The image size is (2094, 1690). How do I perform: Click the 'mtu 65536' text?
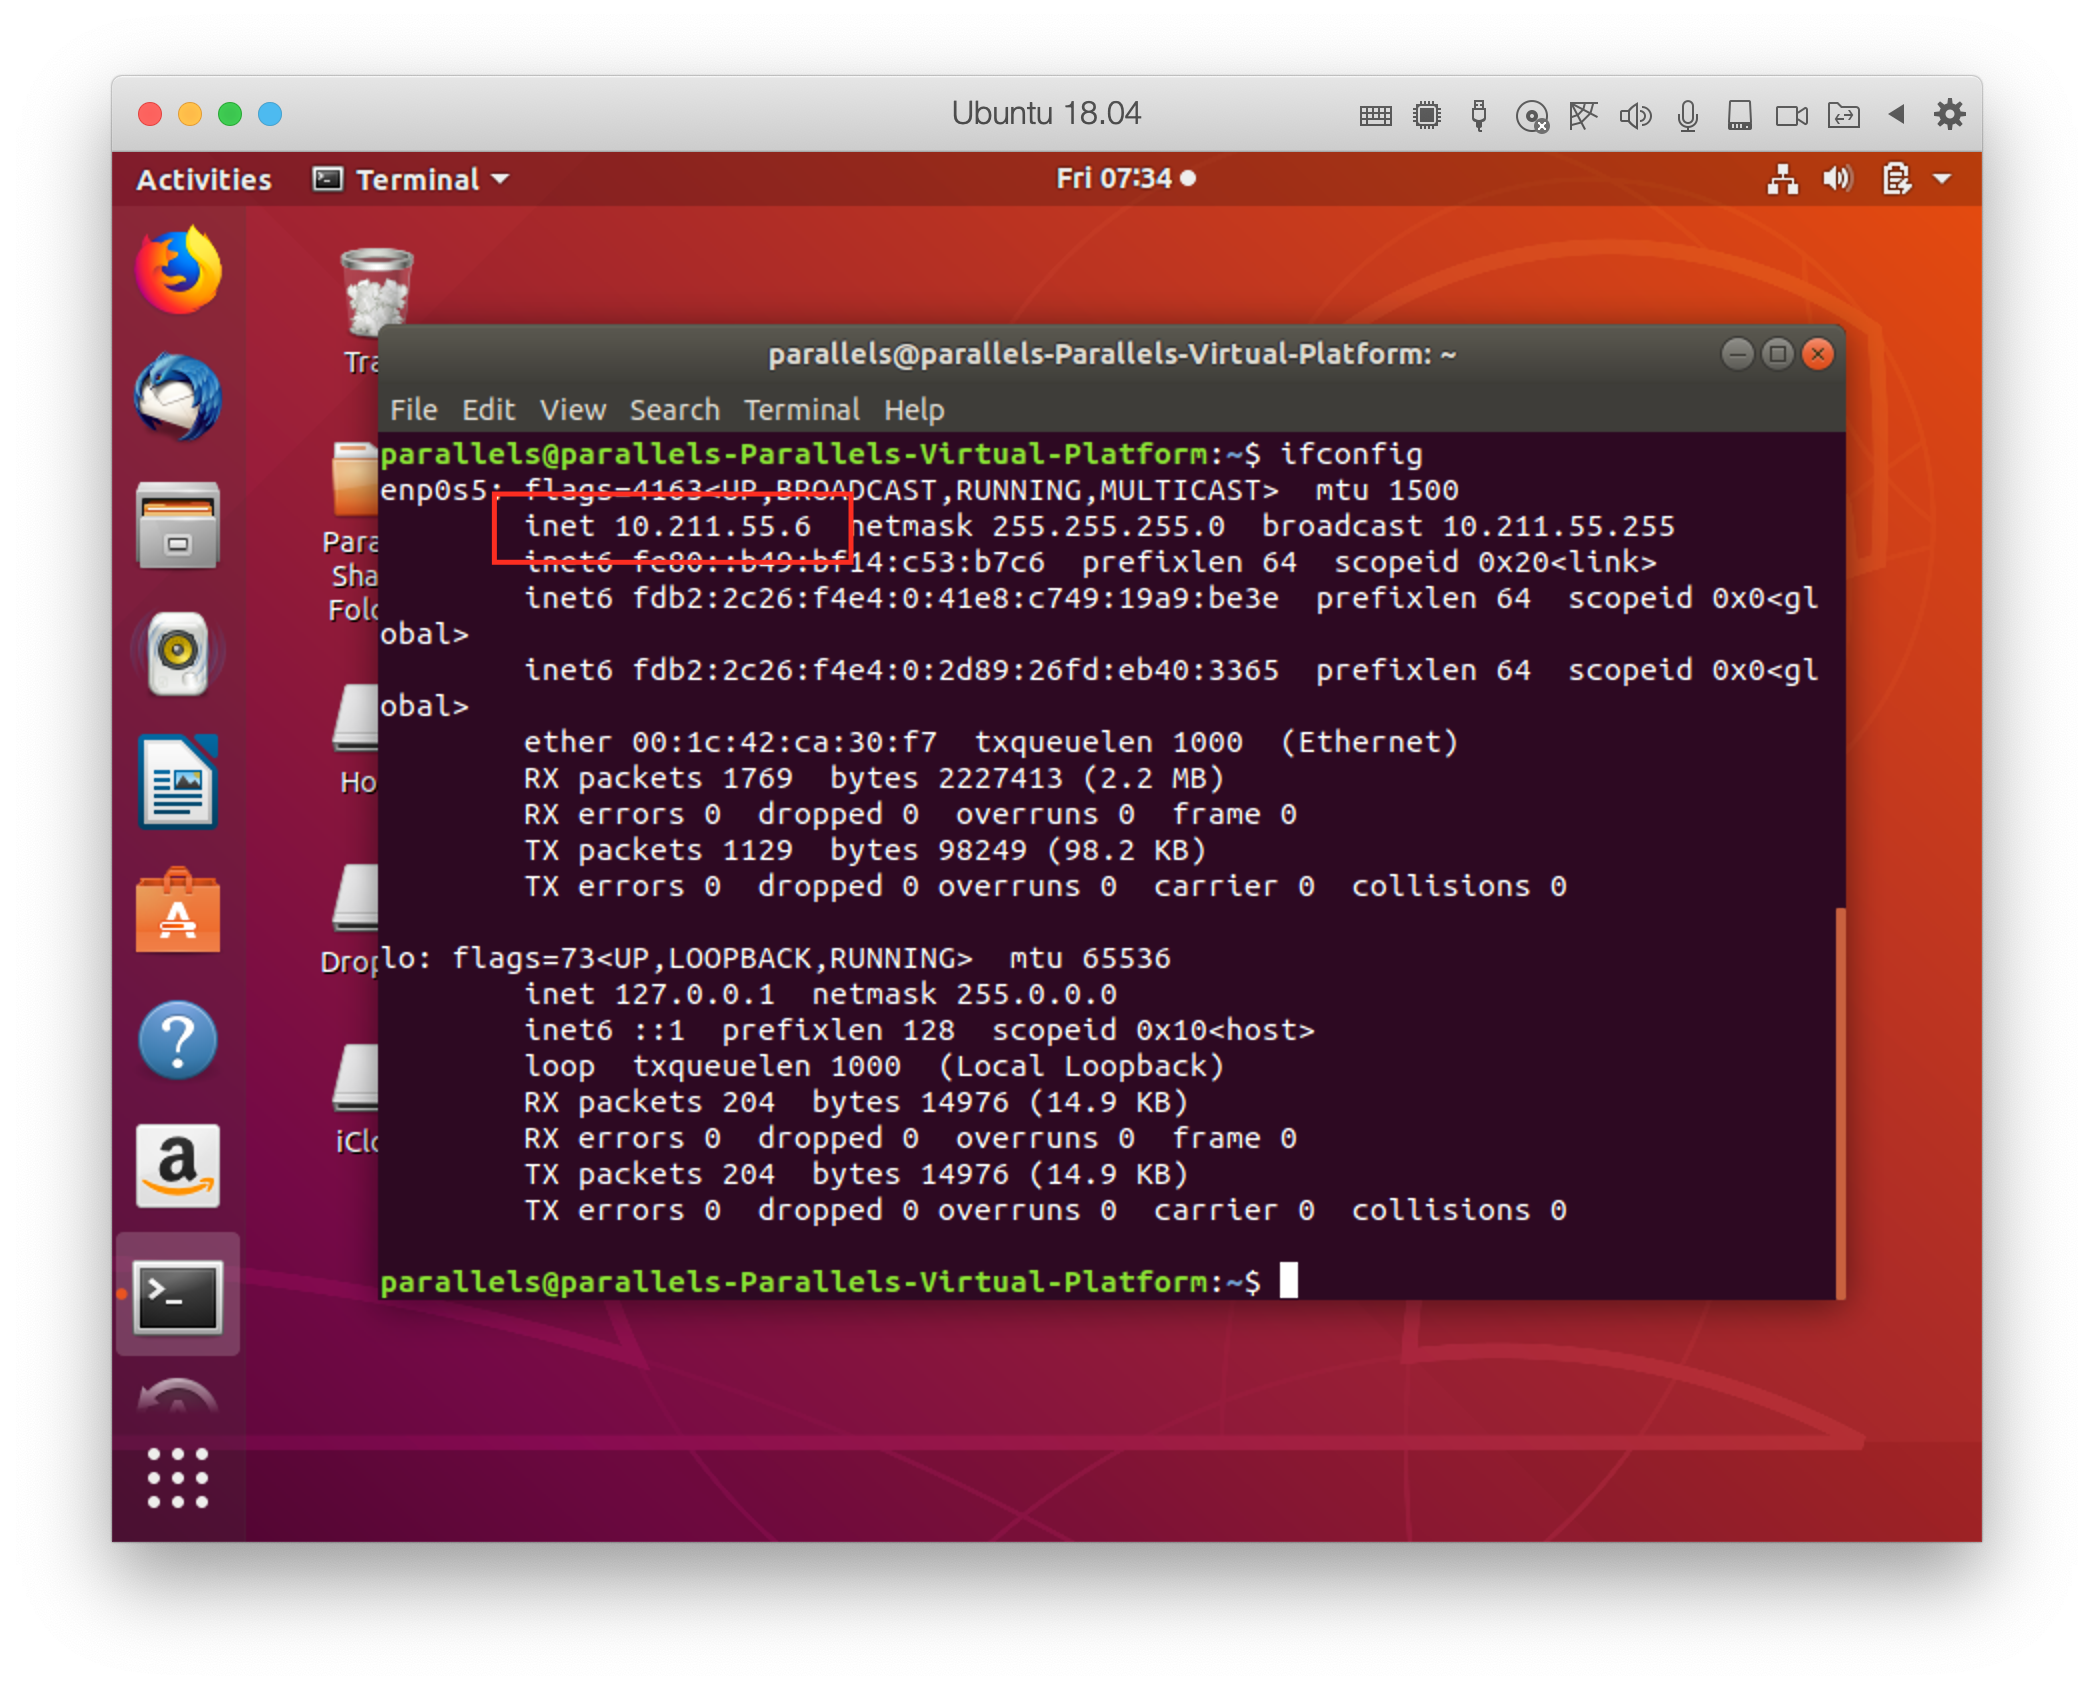tap(1090, 958)
